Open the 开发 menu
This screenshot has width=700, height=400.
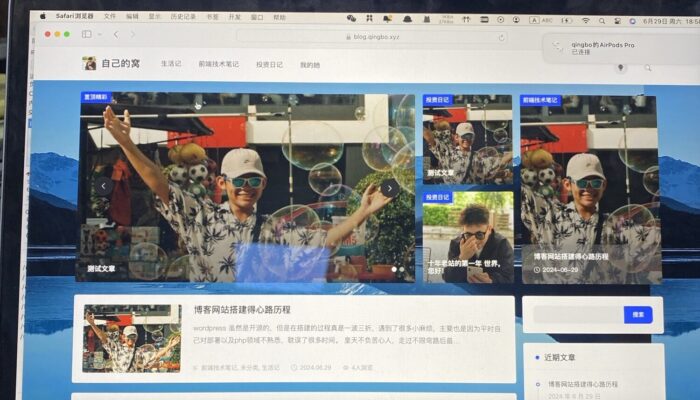point(234,17)
